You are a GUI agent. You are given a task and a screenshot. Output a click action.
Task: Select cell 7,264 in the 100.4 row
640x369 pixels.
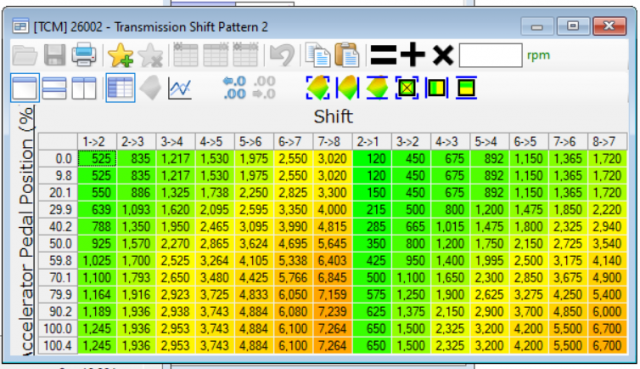pos(332,346)
